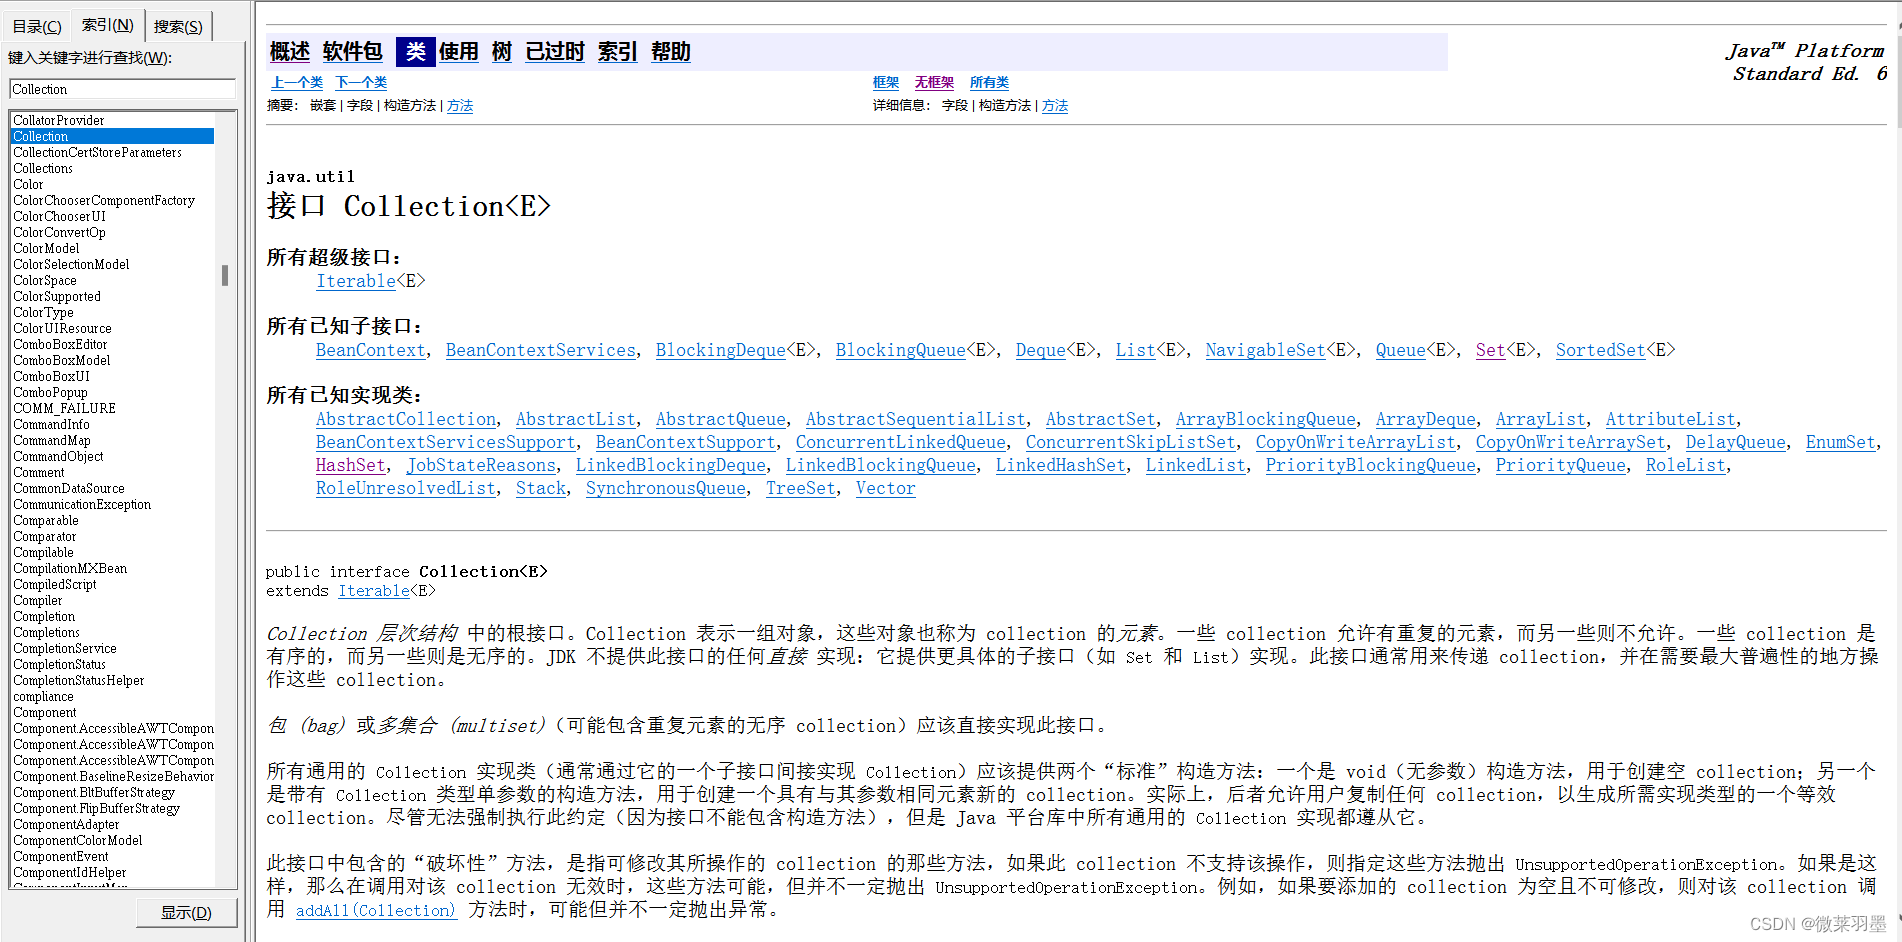Screen dimensions: 1902x942
Task: Go to 上一个类 link
Action: (x=297, y=83)
